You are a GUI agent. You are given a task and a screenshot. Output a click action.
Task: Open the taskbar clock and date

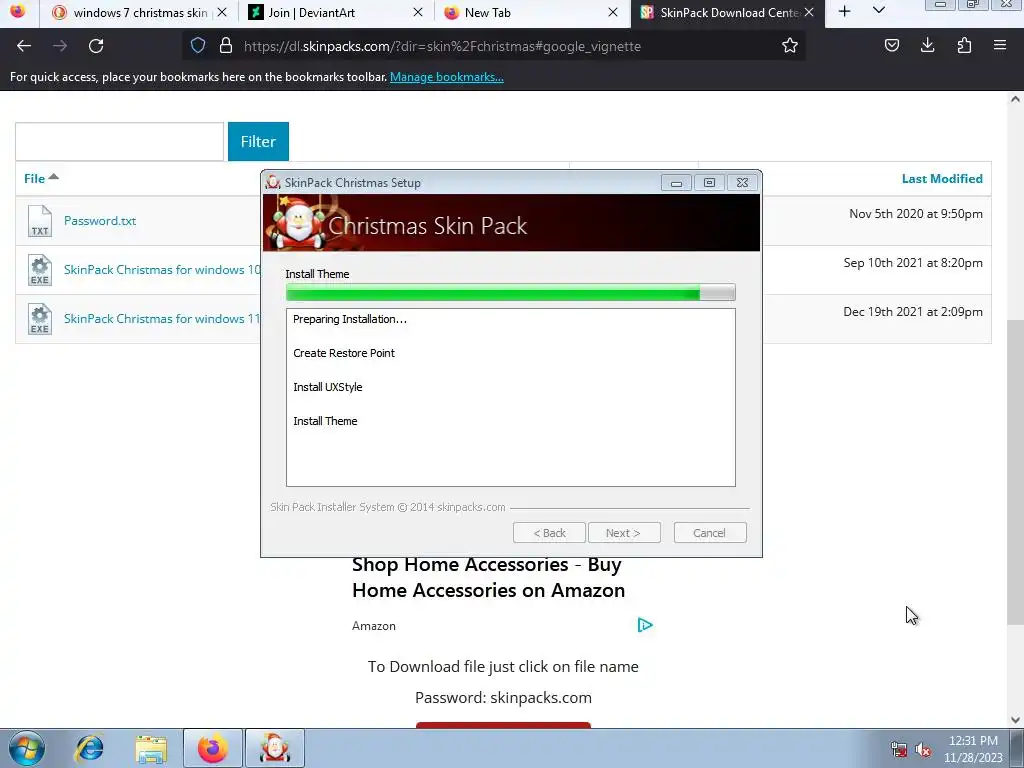tap(973, 749)
